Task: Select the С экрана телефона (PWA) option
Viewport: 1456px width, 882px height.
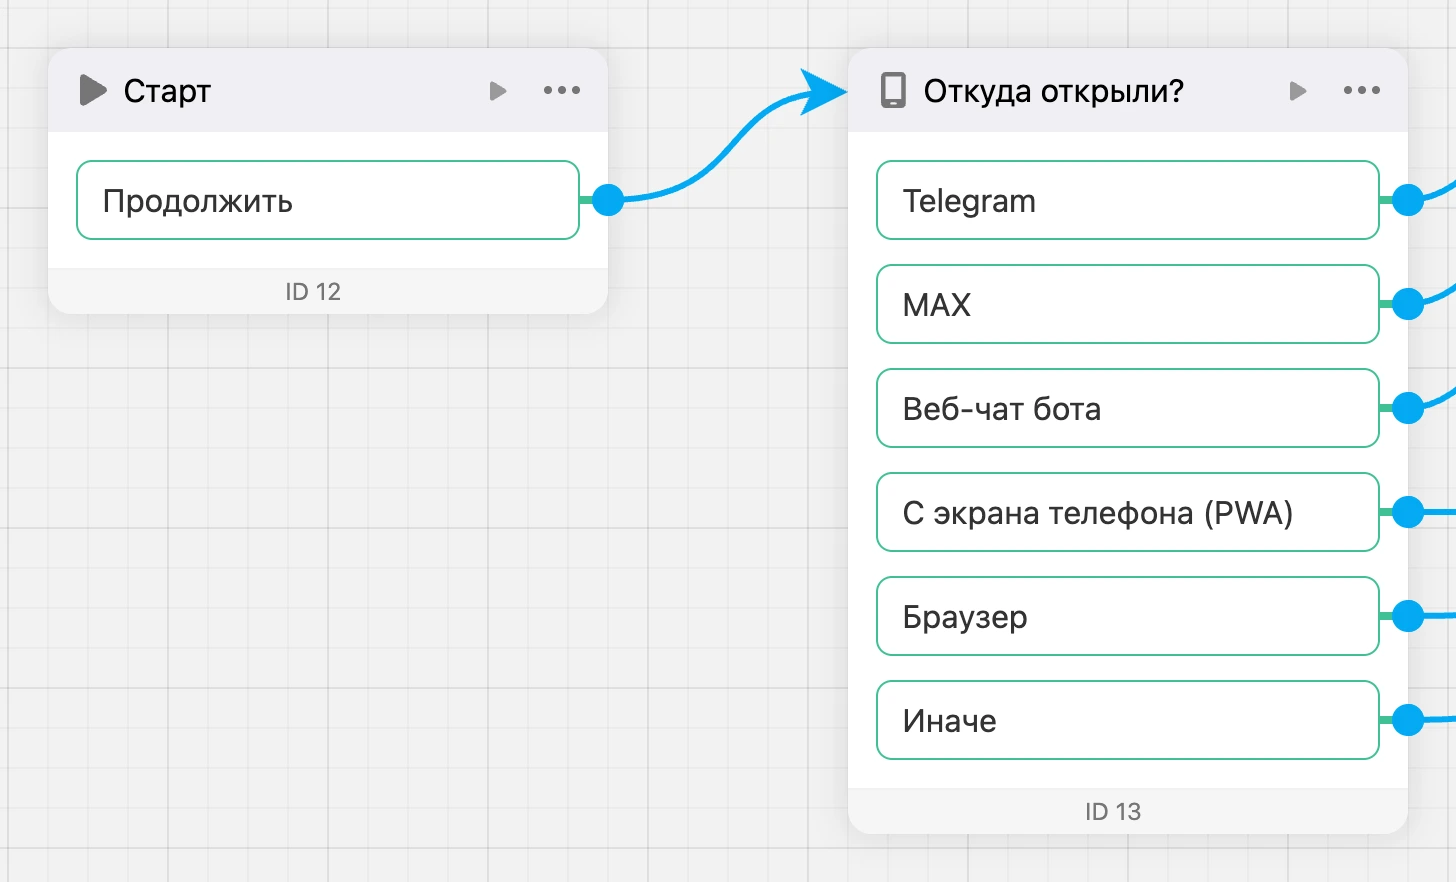Action: click(1128, 512)
